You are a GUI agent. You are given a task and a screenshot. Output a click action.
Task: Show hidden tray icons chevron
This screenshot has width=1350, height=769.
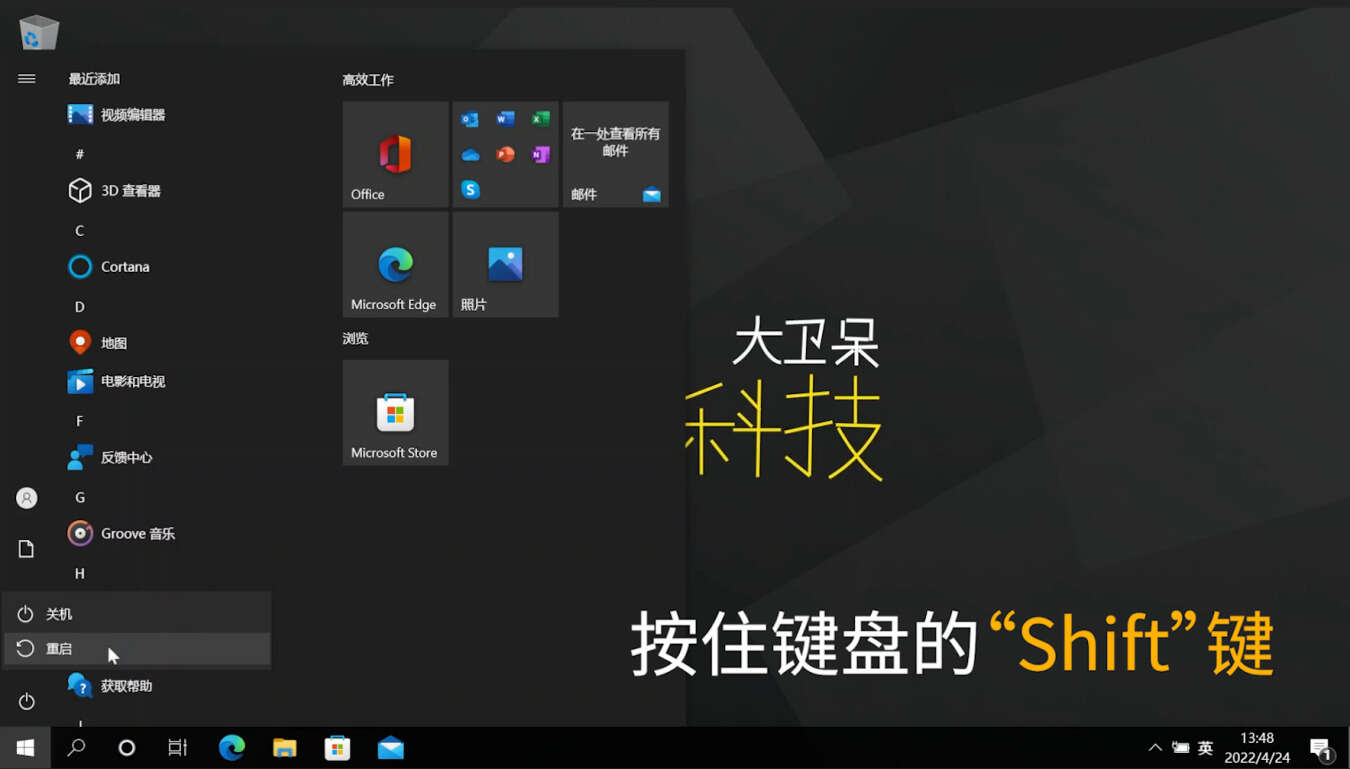point(1155,748)
